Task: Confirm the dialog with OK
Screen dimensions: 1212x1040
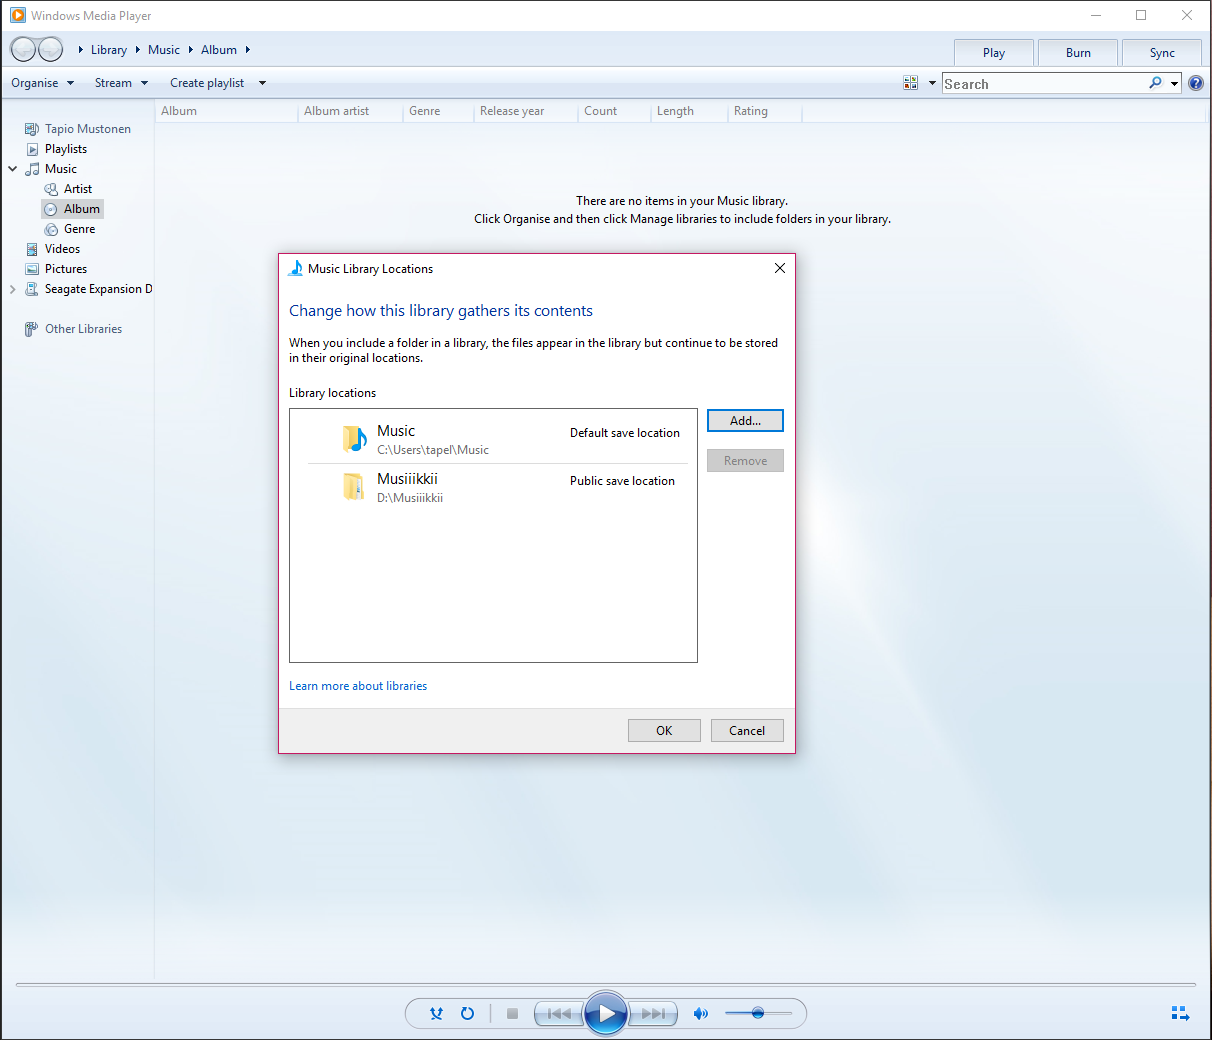Action: 664,731
